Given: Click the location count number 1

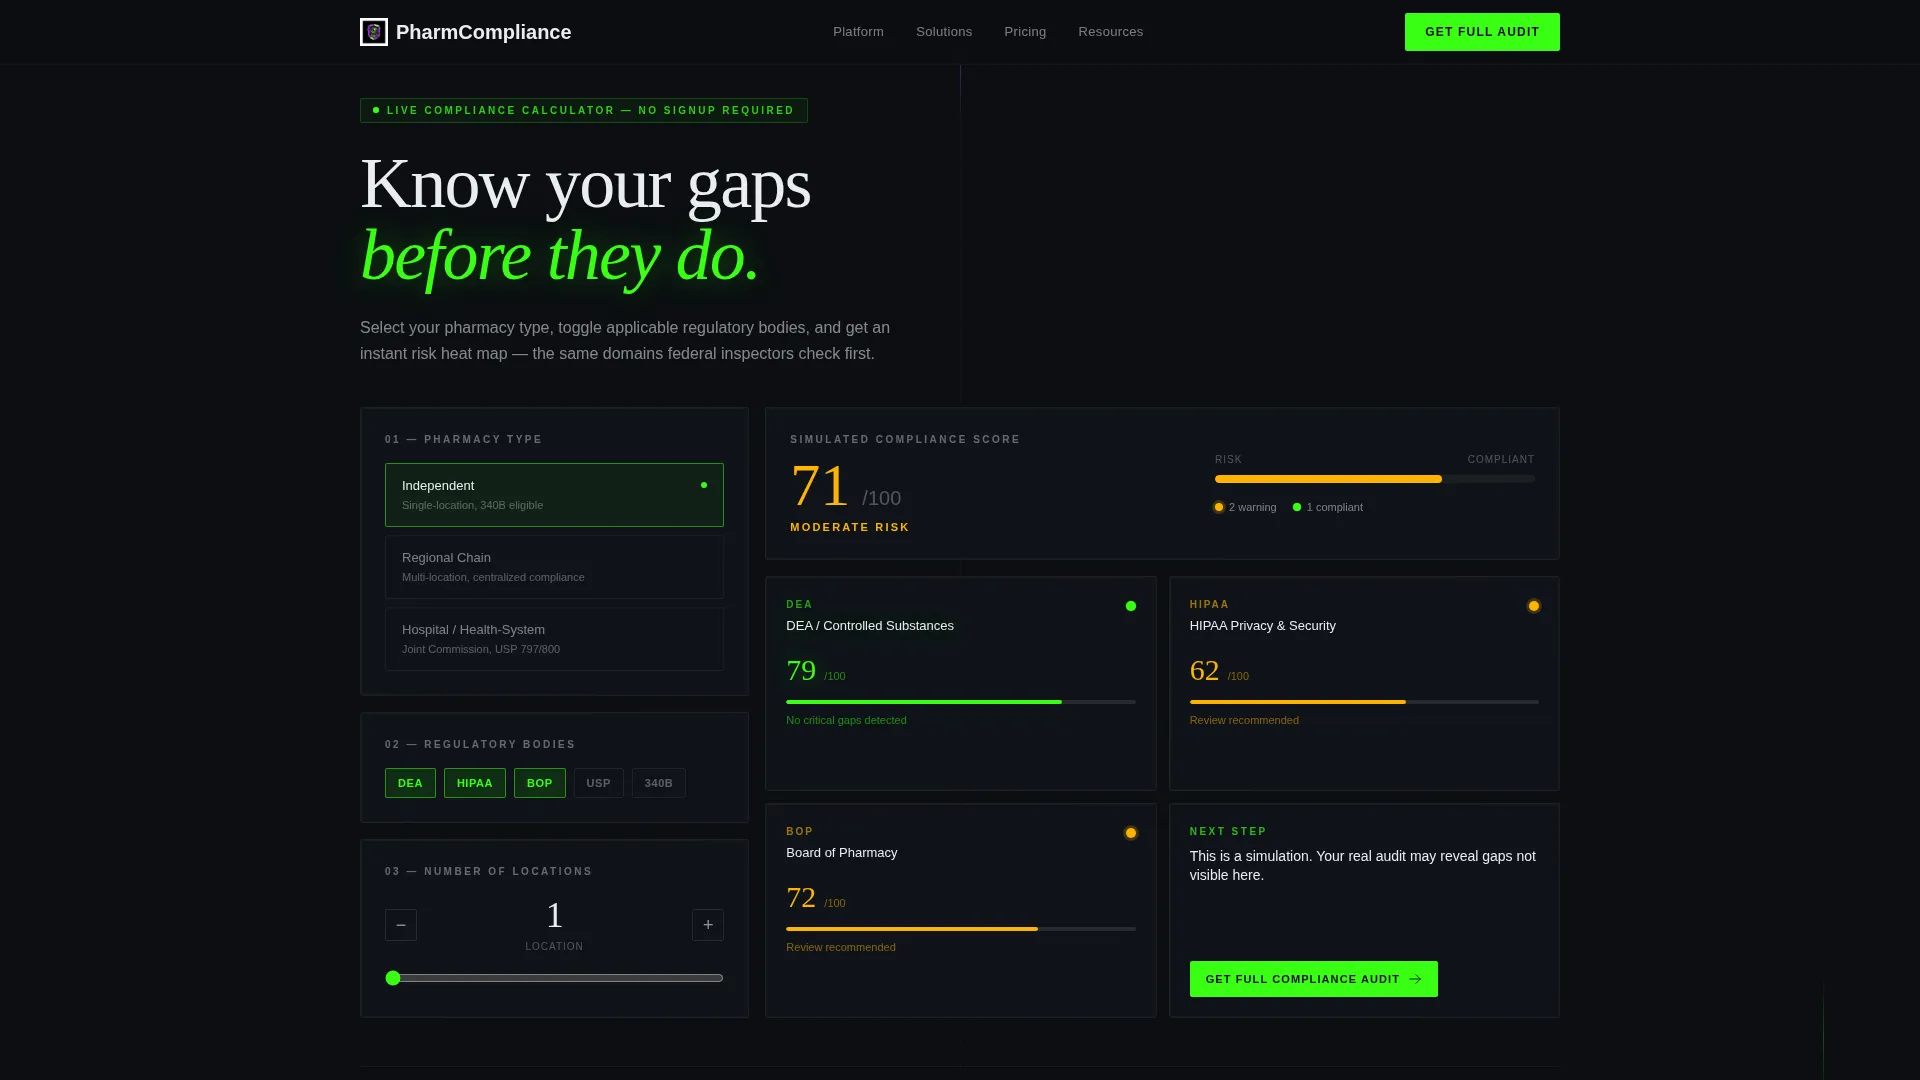Looking at the screenshot, I should (554, 915).
